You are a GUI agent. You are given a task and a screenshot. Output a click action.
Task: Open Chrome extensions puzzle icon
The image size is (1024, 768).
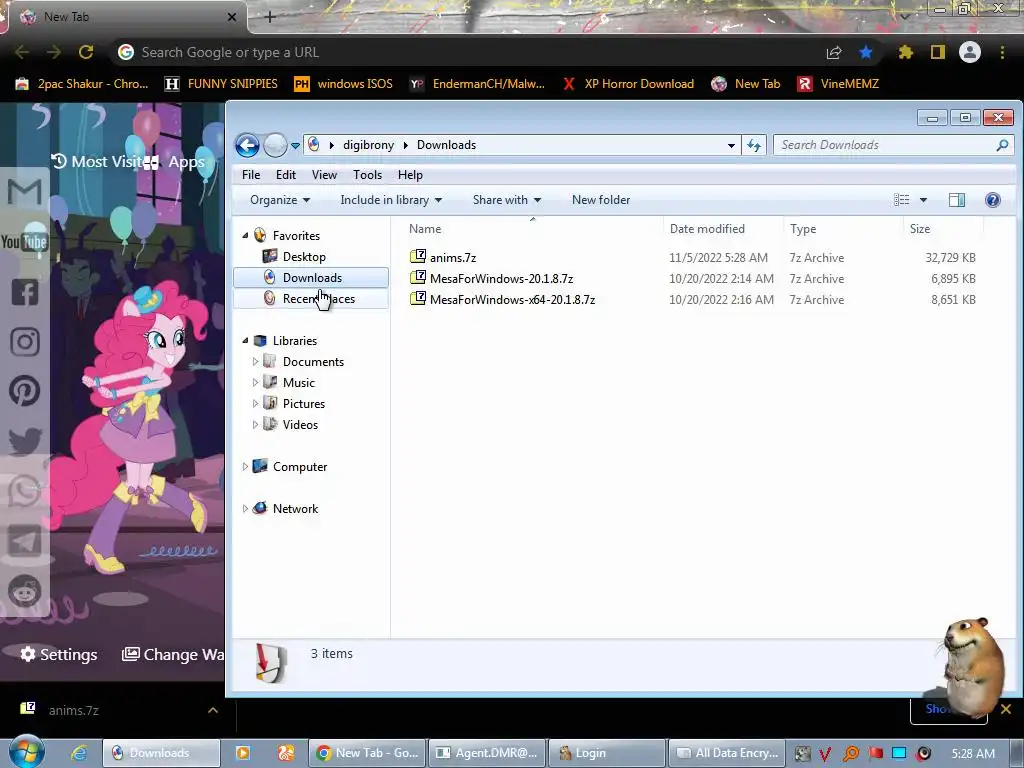pos(905,52)
